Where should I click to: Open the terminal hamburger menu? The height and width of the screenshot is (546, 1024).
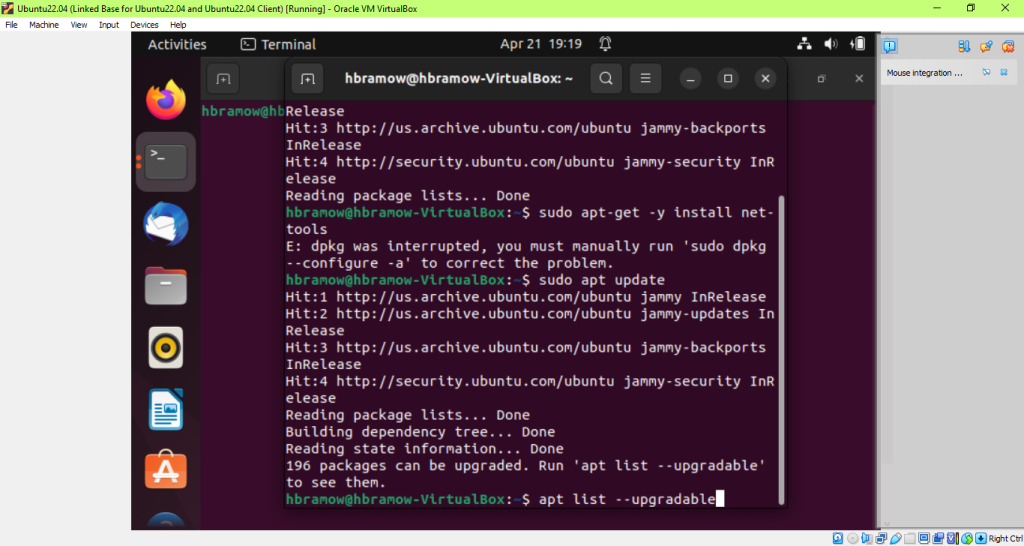pos(646,78)
